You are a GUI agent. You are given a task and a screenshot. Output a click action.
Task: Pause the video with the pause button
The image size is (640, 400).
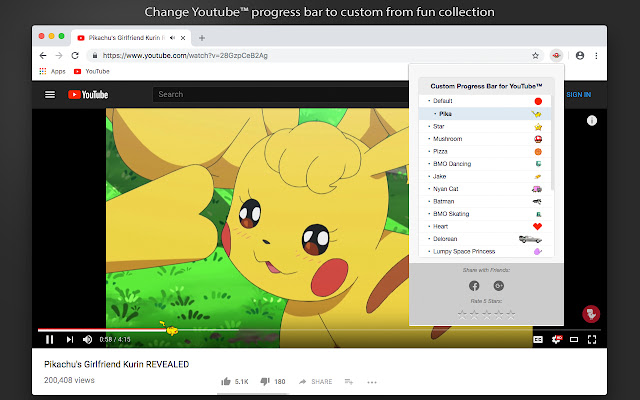tap(49, 340)
